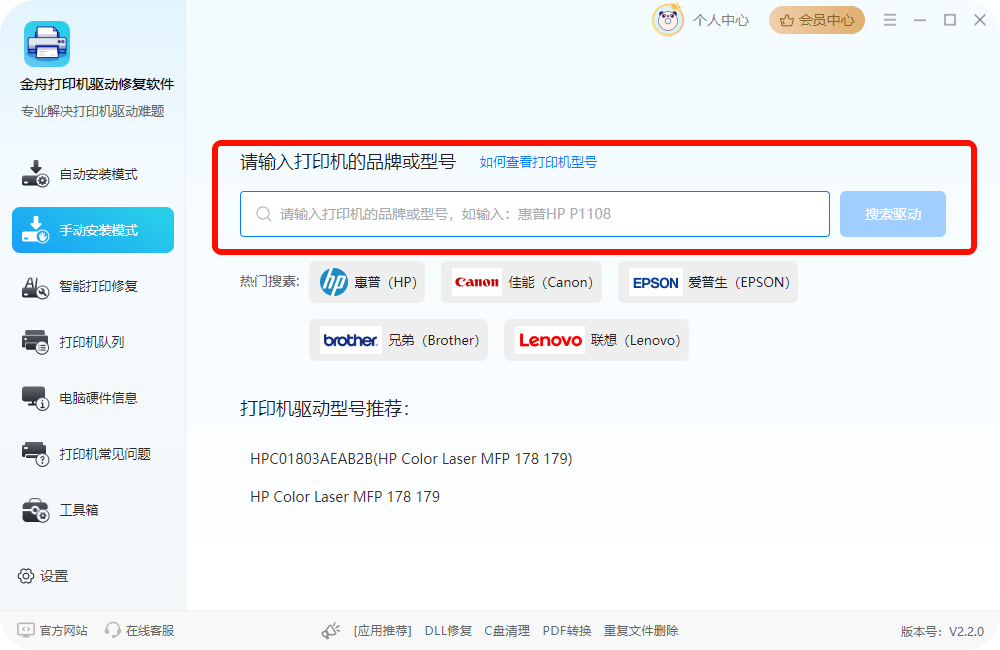Click the 搜索驱动 button
Viewport: 1000px width, 650px height.
tap(893, 214)
